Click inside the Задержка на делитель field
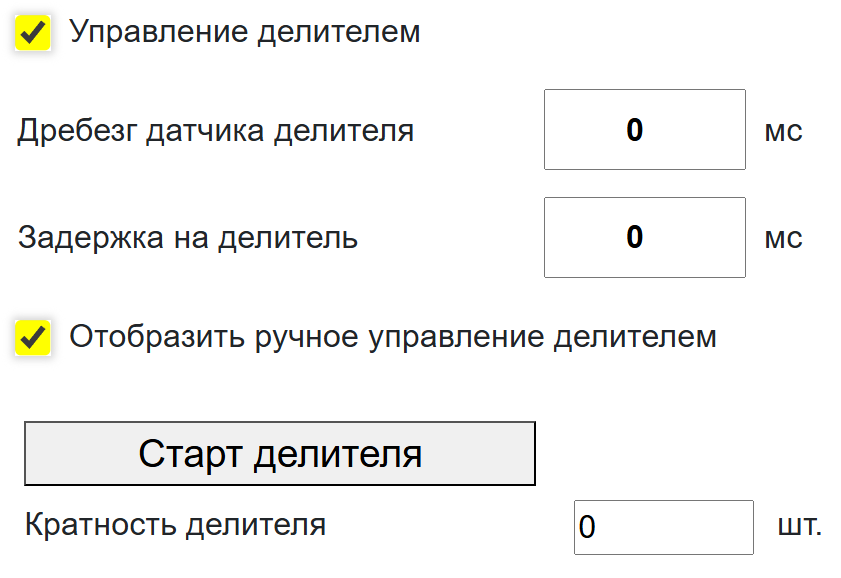 (644, 237)
